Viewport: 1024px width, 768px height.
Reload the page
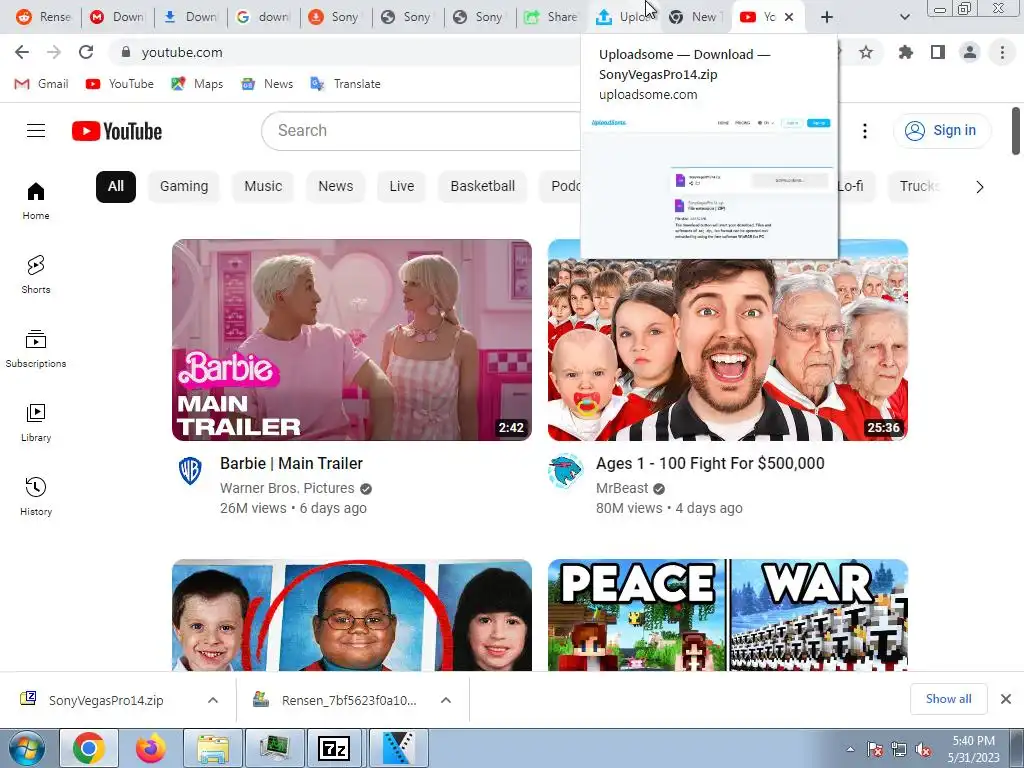(x=86, y=52)
